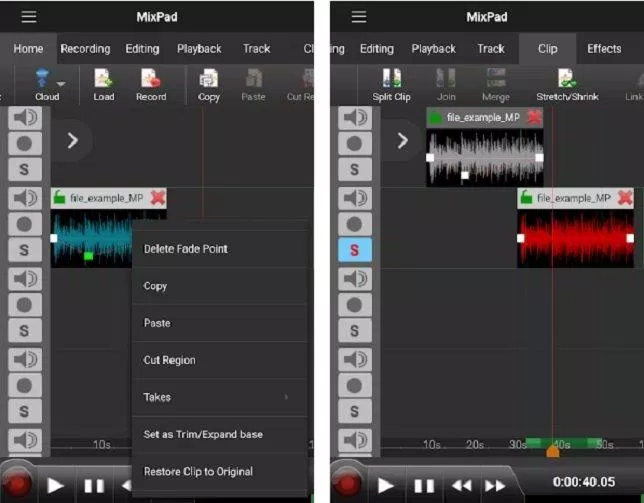Screen dimensions: 644x503
Task: Open the Recording tab on left screen
Action: (x=85, y=48)
